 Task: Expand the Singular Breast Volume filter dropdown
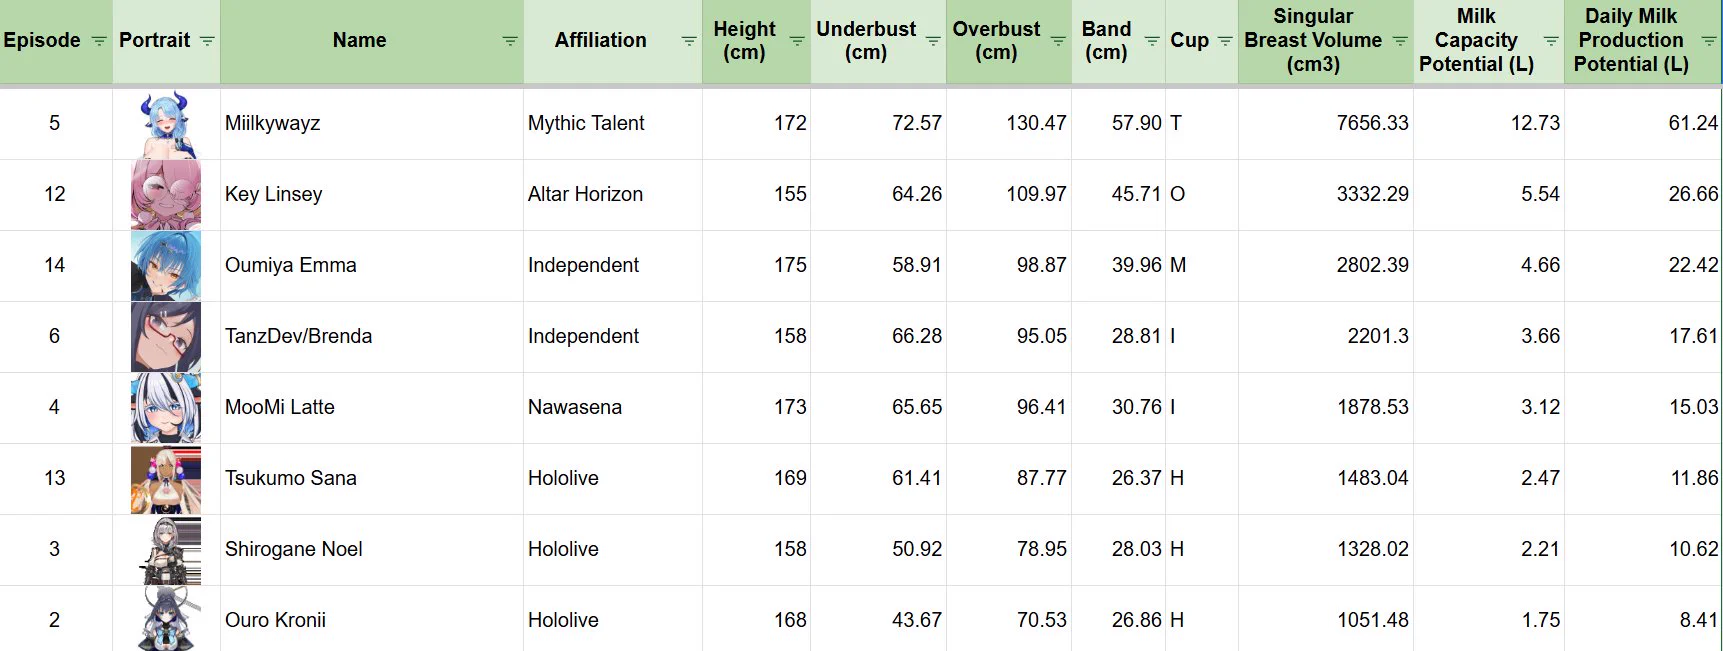point(1400,41)
